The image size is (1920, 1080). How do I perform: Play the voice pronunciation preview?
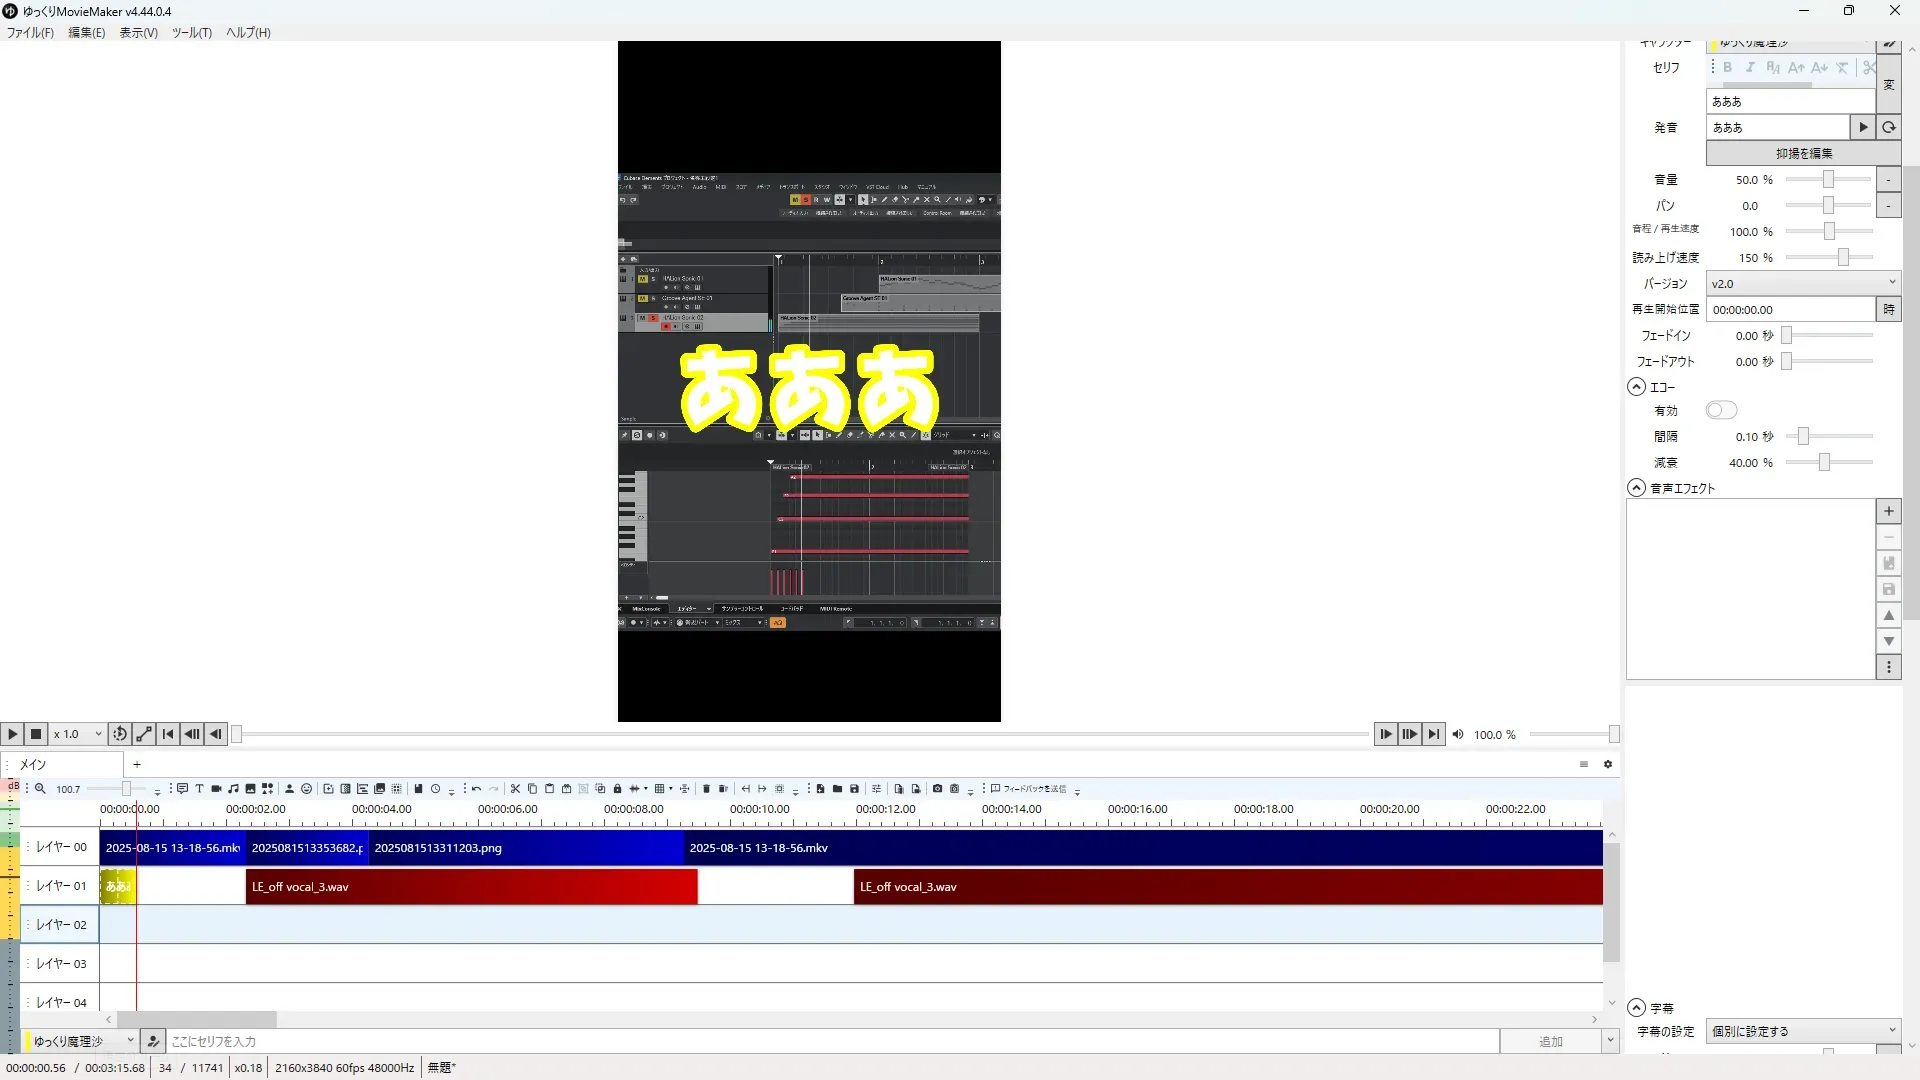tap(1862, 127)
